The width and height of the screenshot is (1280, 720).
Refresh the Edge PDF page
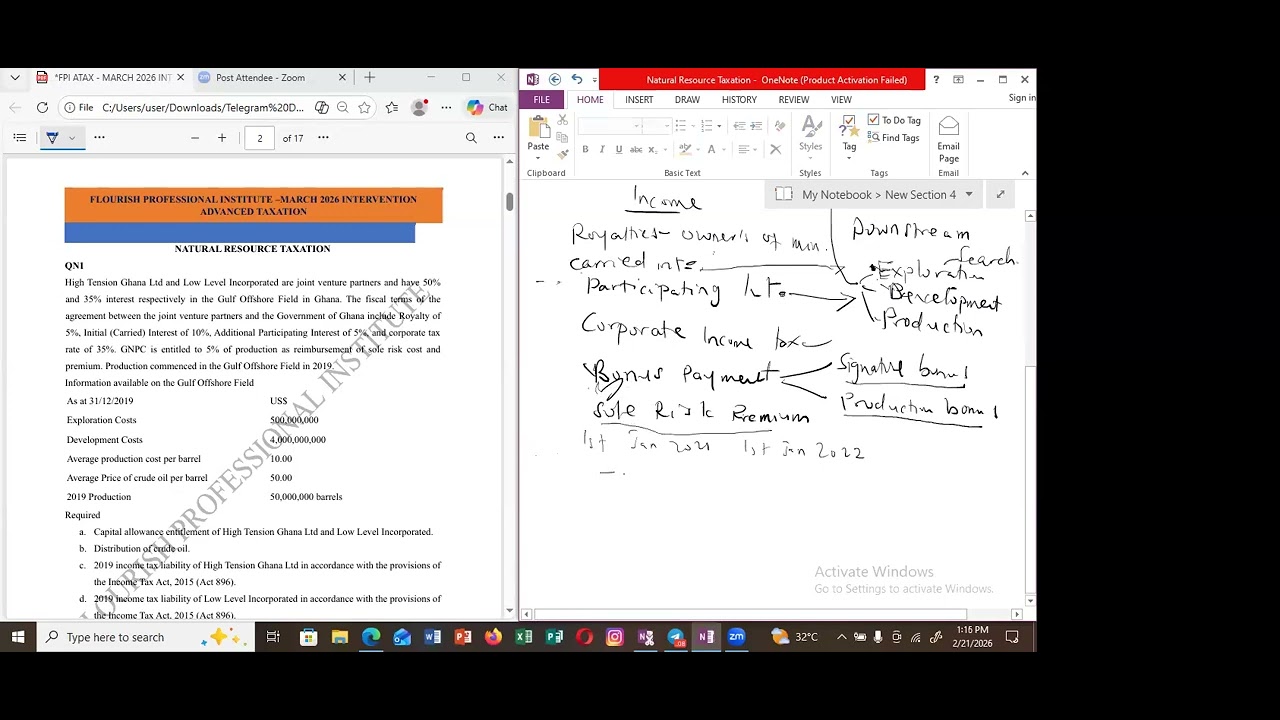click(x=42, y=107)
